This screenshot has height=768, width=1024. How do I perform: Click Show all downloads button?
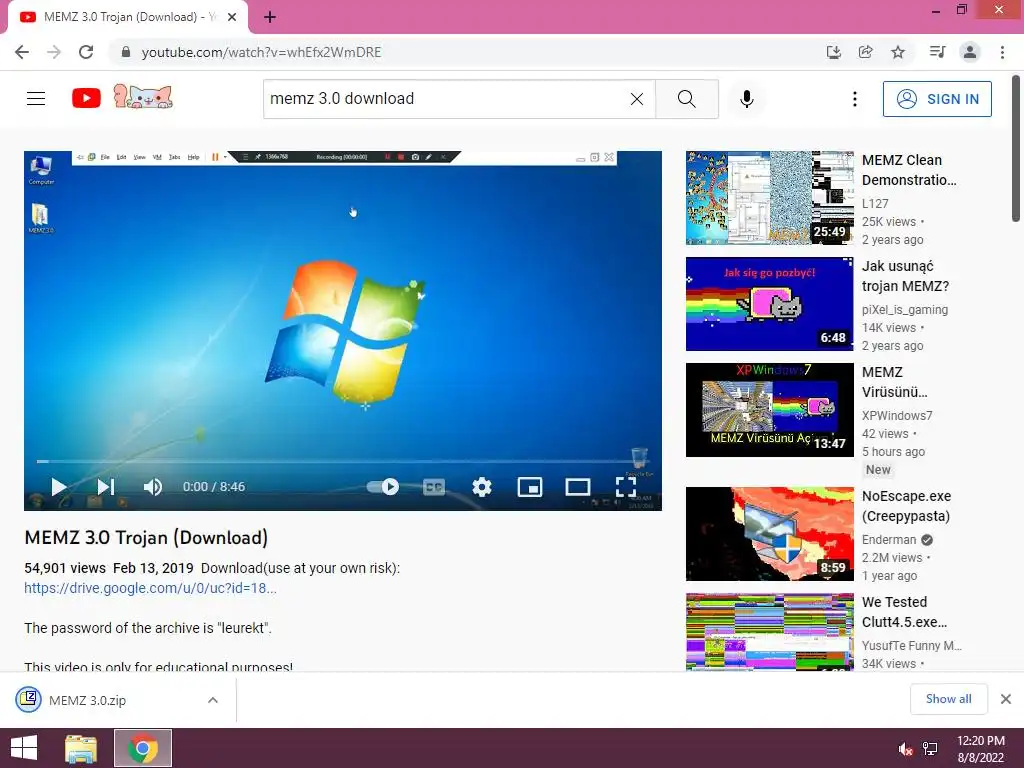(948, 699)
